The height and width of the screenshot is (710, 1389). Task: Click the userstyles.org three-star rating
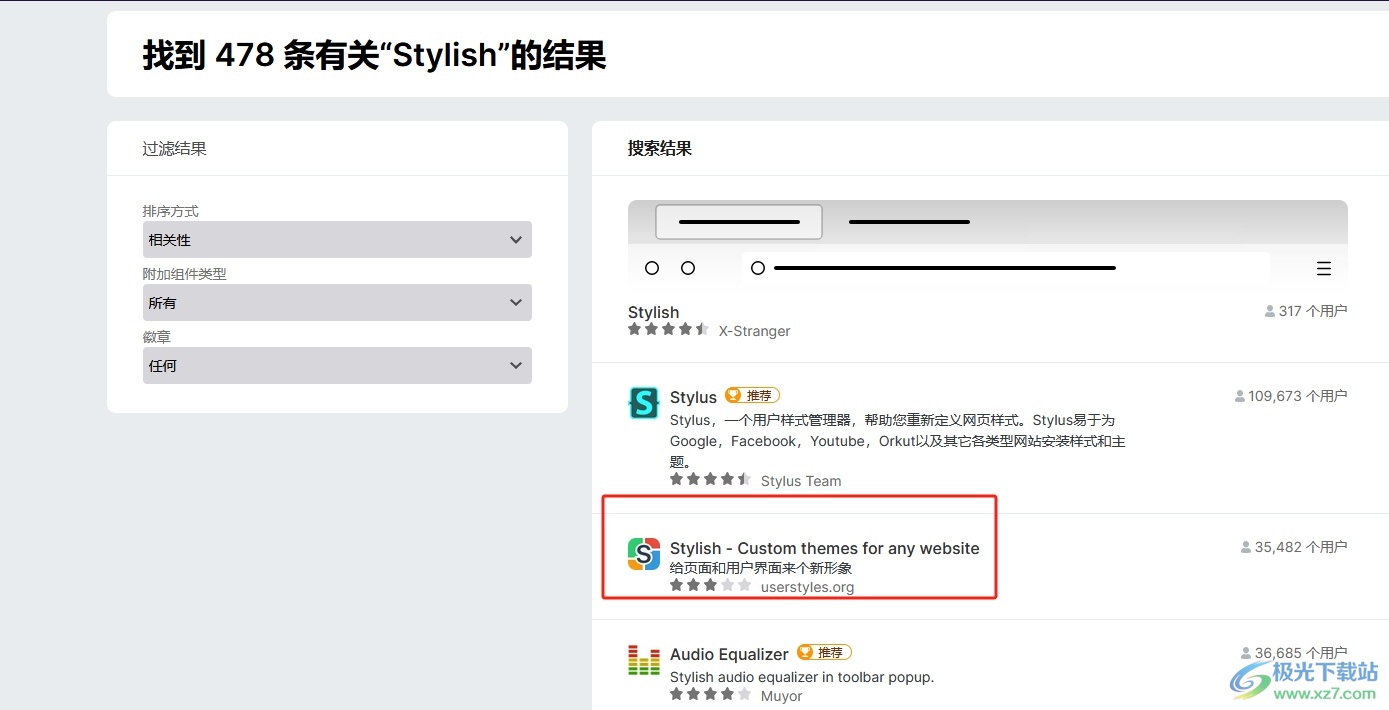(x=711, y=586)
